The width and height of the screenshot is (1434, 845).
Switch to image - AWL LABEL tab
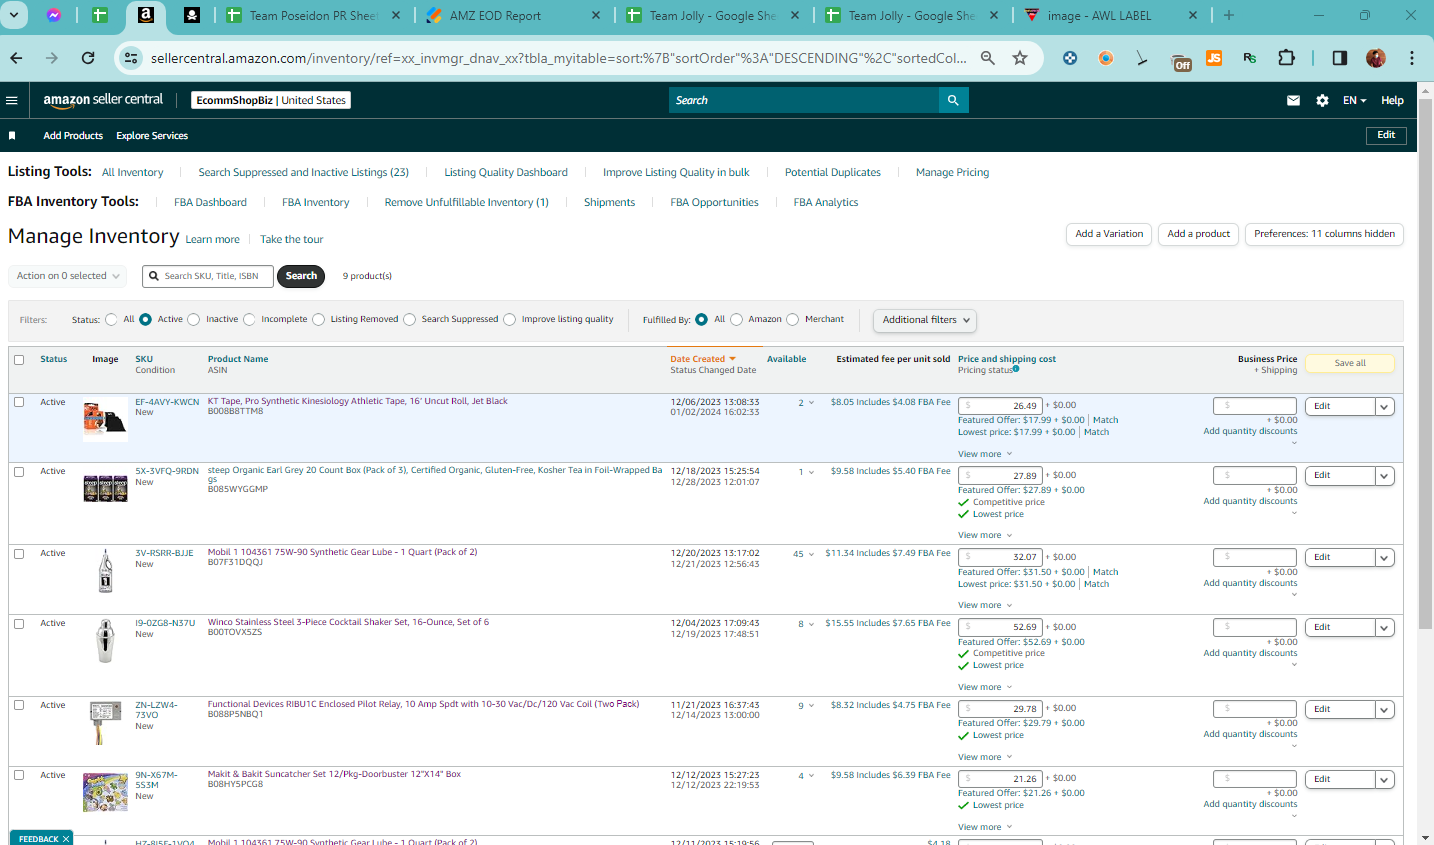1112,15
